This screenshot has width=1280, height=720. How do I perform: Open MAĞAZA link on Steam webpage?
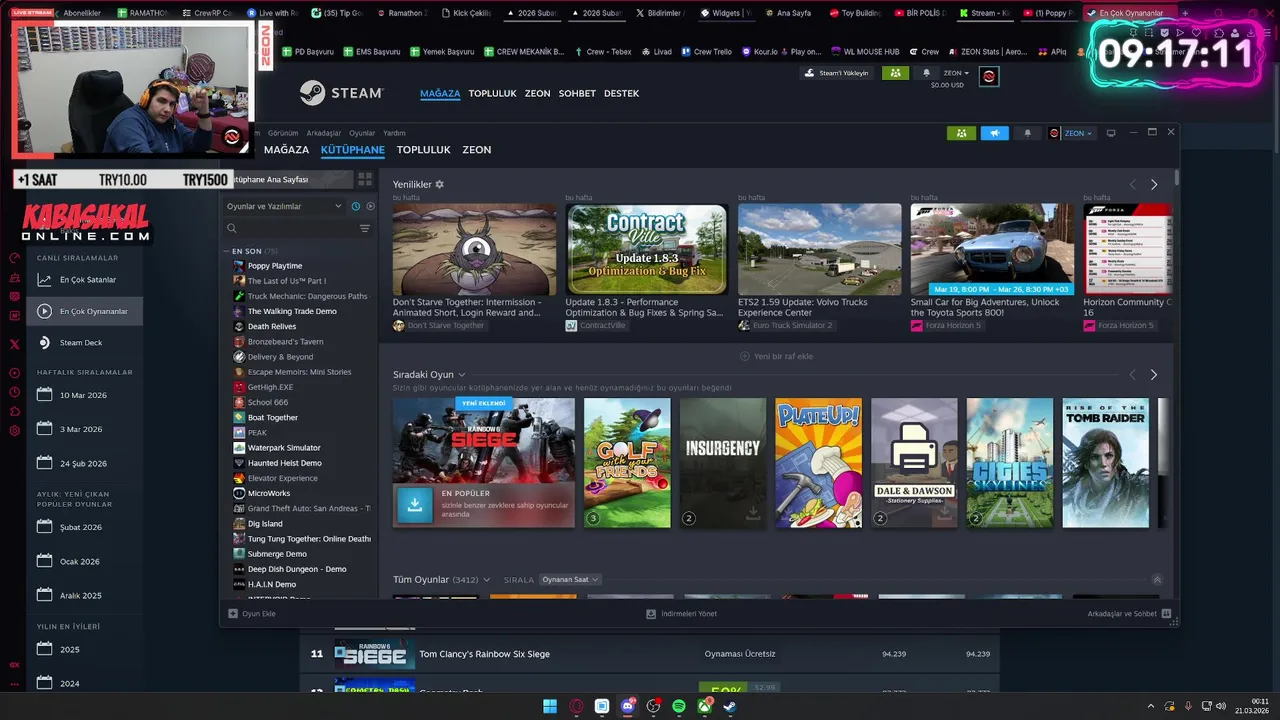[x=440, y=93]
